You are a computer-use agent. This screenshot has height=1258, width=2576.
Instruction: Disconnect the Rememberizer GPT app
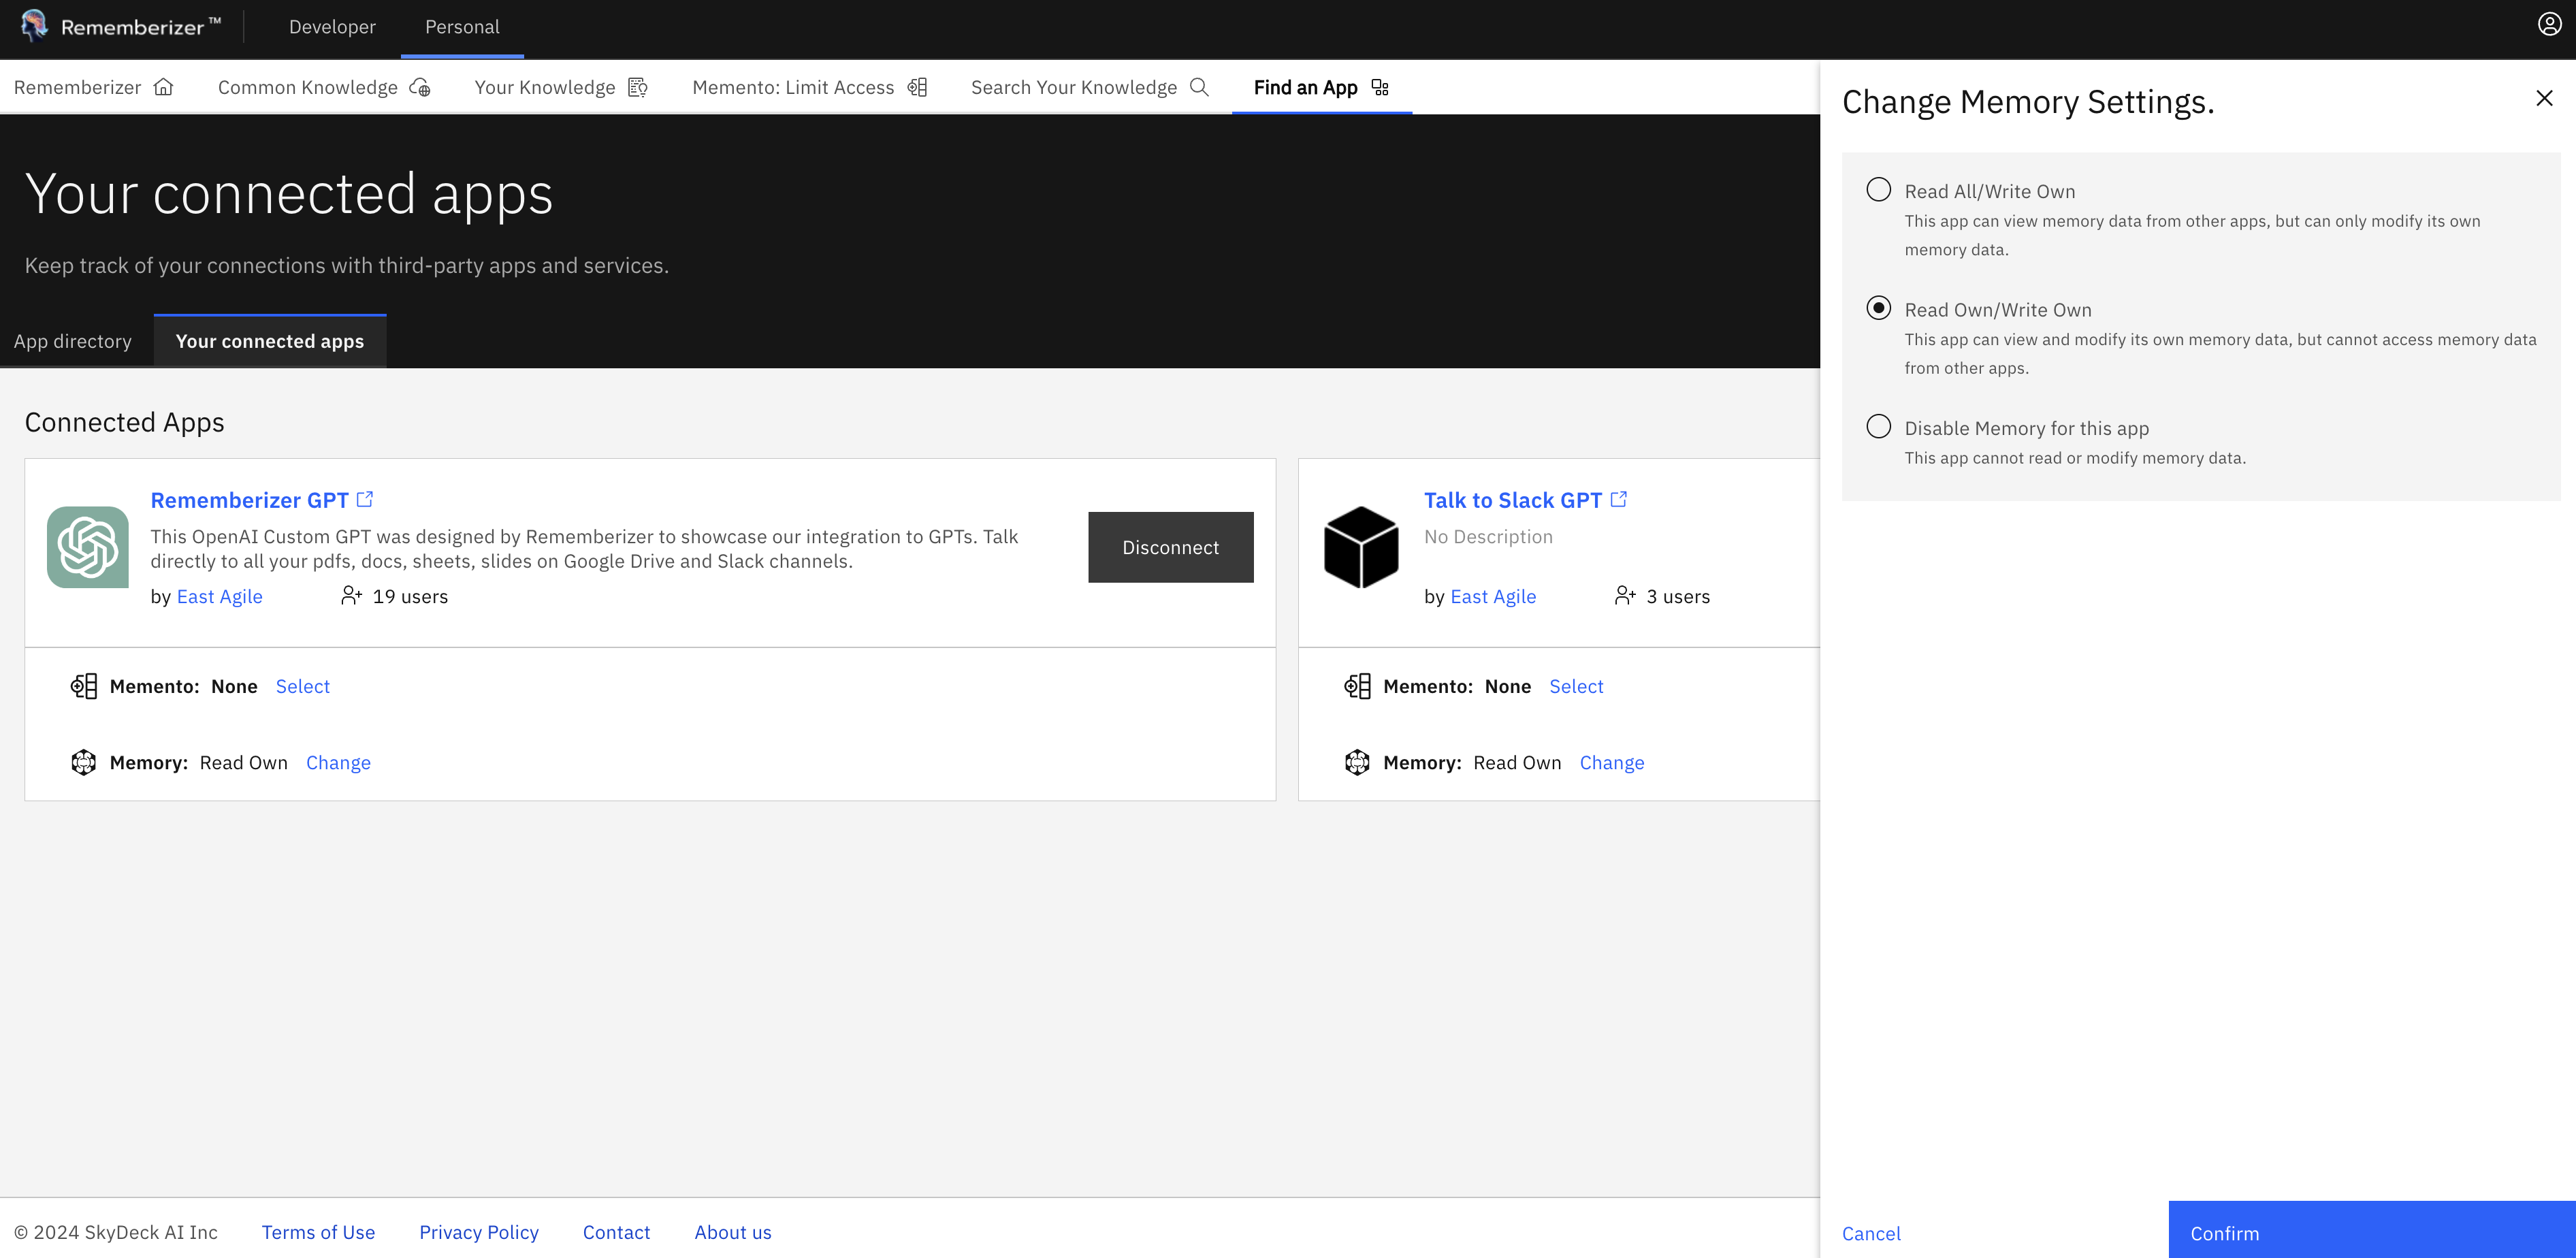[x=1170, y=547]
